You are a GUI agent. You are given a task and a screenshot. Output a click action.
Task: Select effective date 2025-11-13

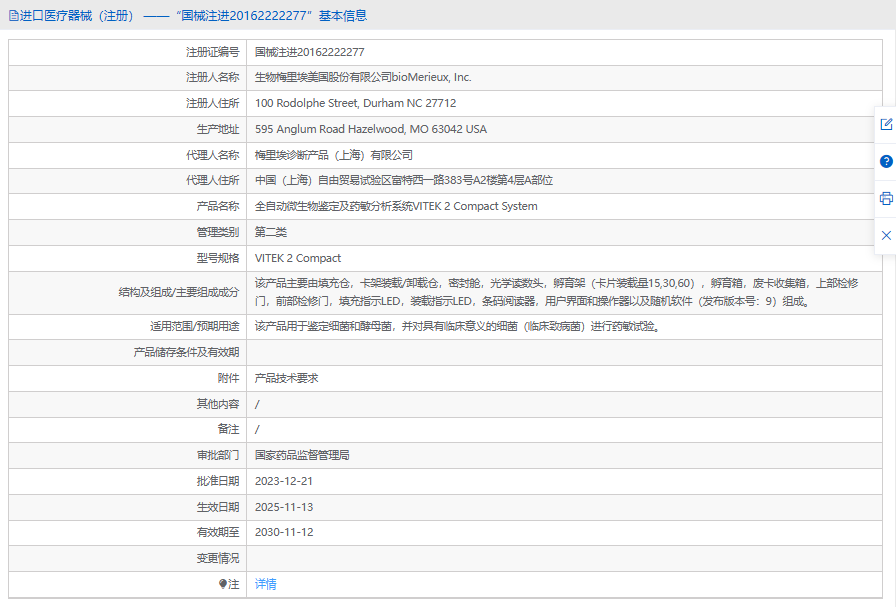[284, 507]
